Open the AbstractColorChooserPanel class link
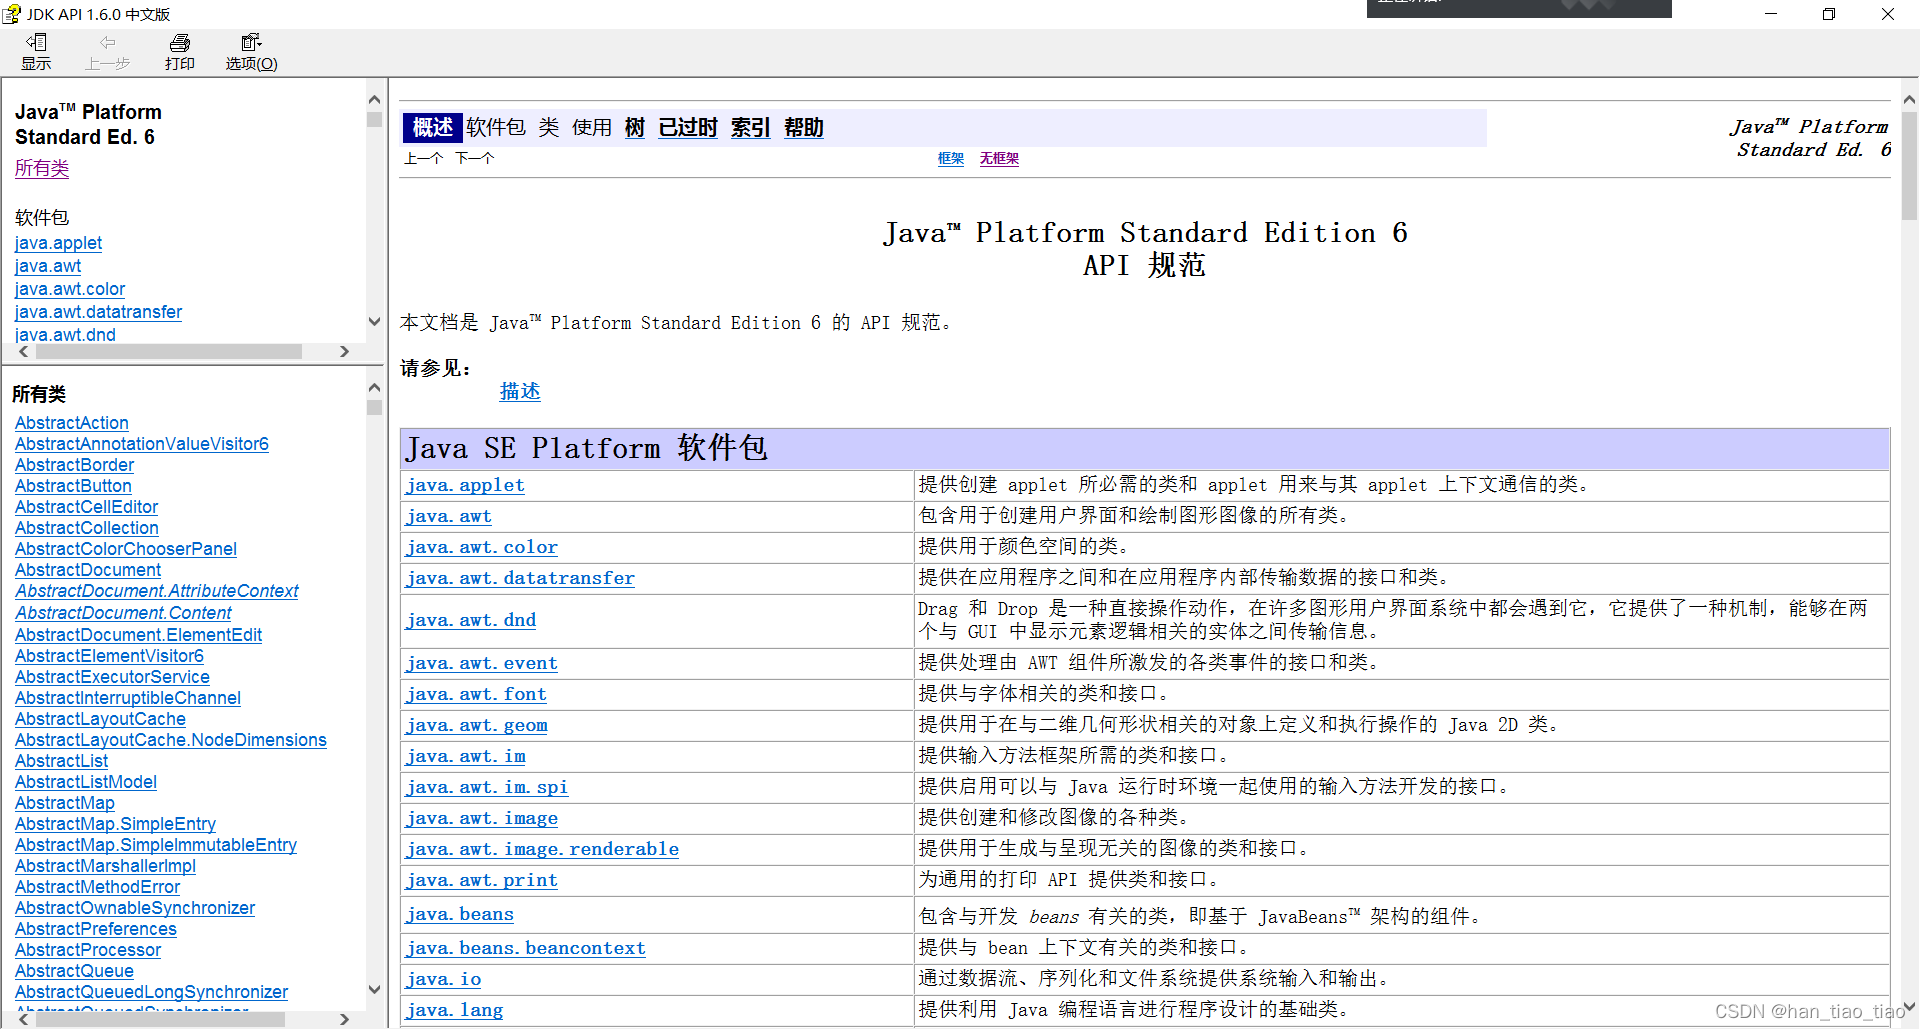 click(126, 549)
